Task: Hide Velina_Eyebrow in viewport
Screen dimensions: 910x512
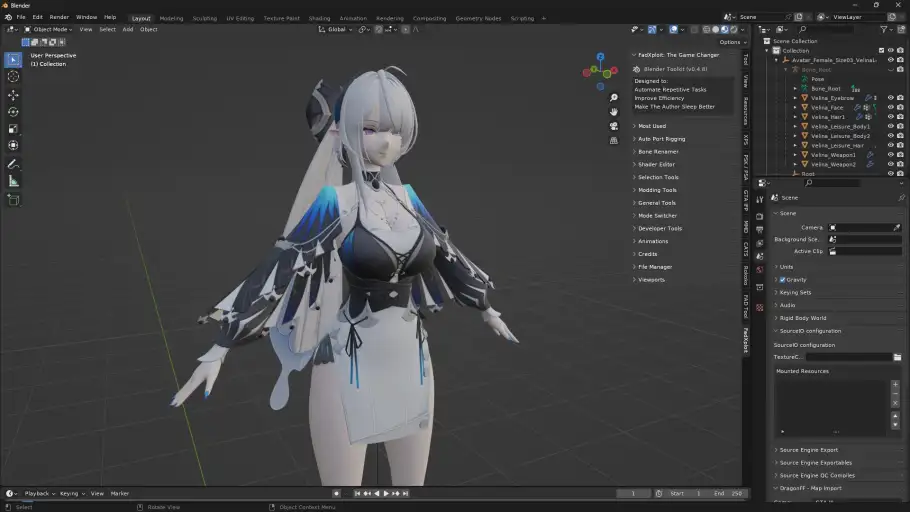Action: tap(891, 98)
